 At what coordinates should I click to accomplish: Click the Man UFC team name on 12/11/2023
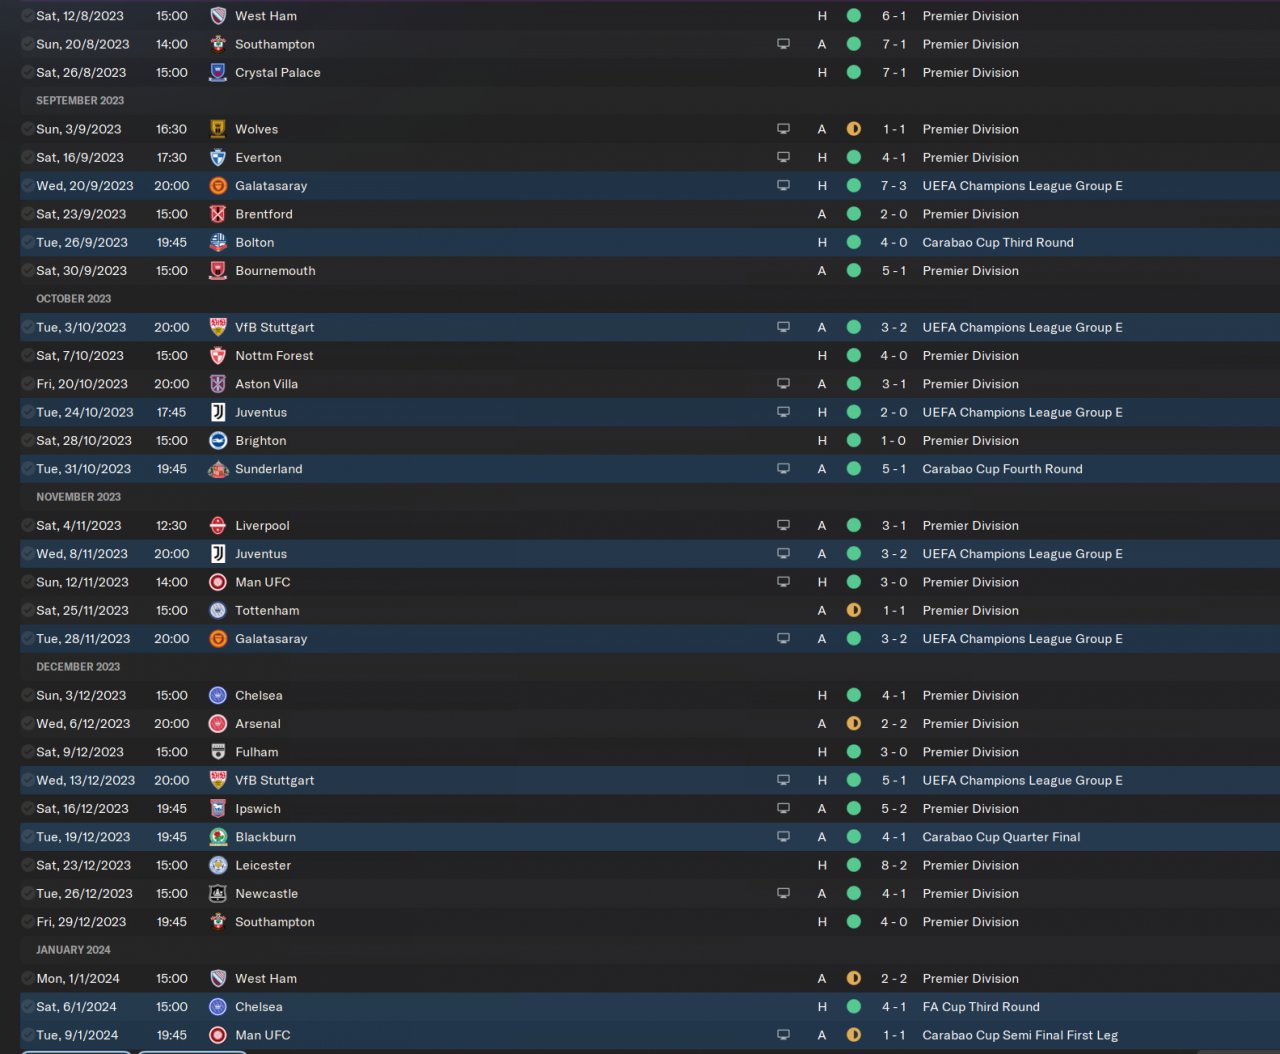point(263,582)
